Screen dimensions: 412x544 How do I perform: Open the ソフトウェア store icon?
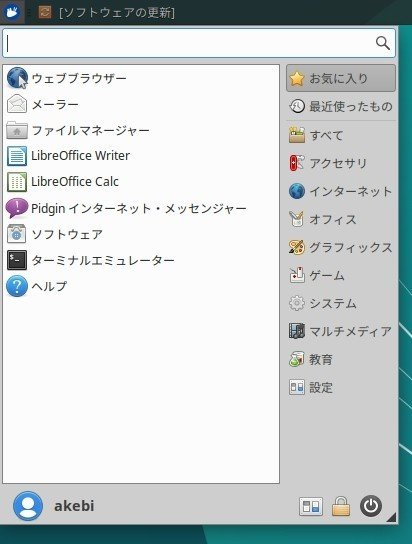click(17, 234)
